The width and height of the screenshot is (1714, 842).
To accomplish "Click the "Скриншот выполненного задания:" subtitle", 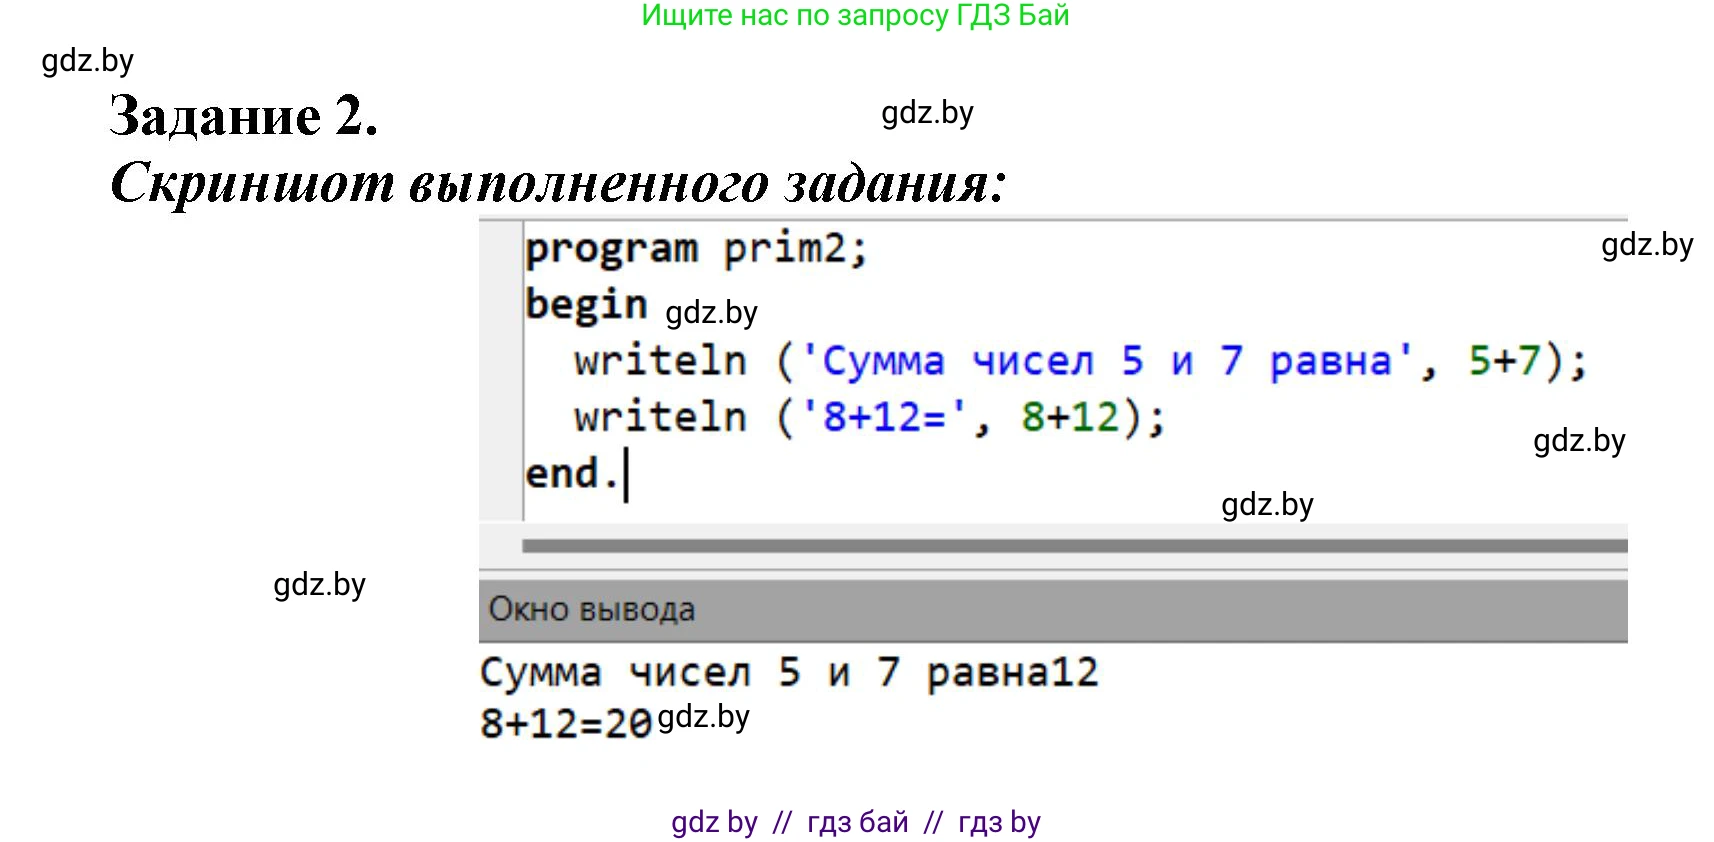I will 557,183.
